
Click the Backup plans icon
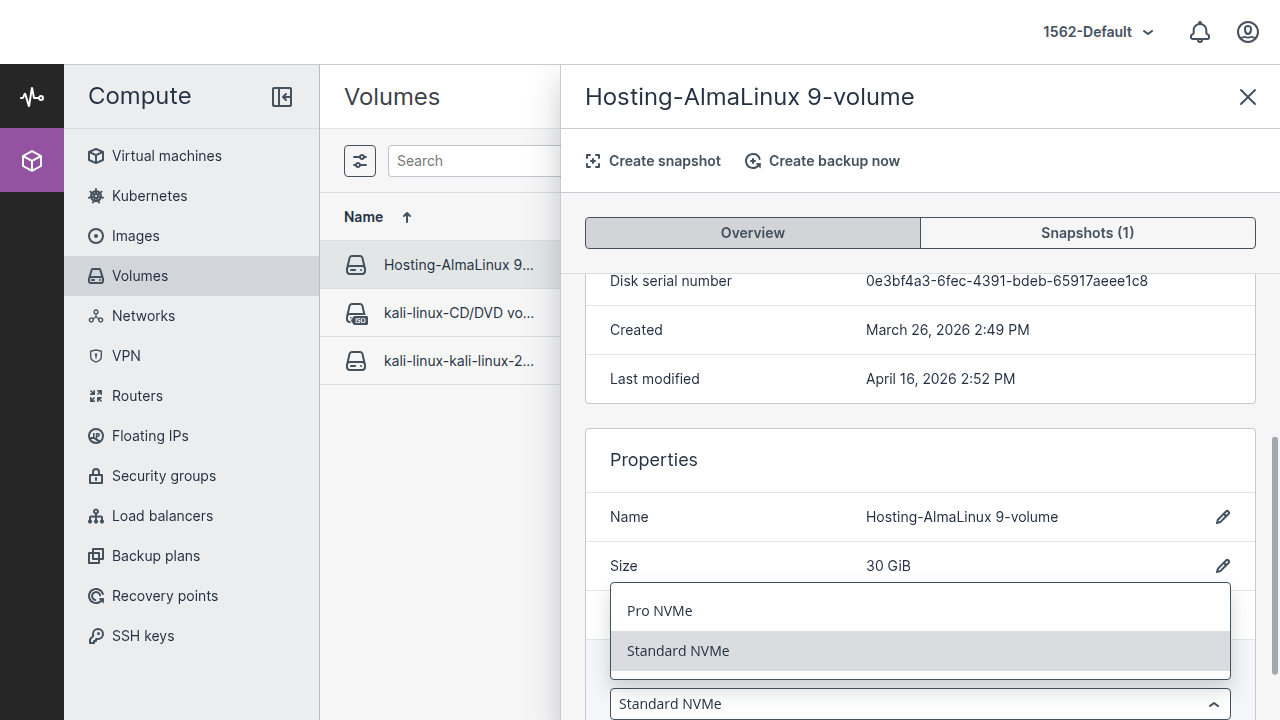point(96,556)
